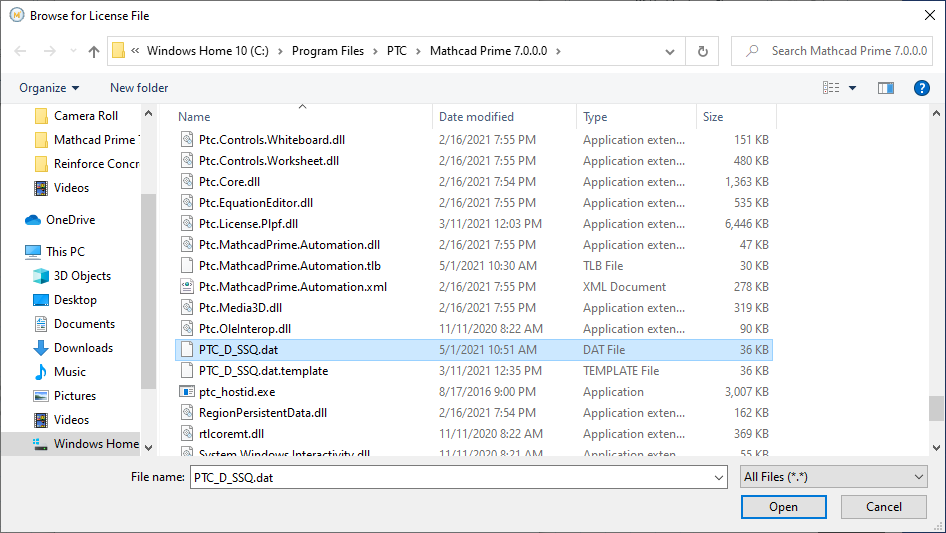Show the preview pane

tap(886, 88)
